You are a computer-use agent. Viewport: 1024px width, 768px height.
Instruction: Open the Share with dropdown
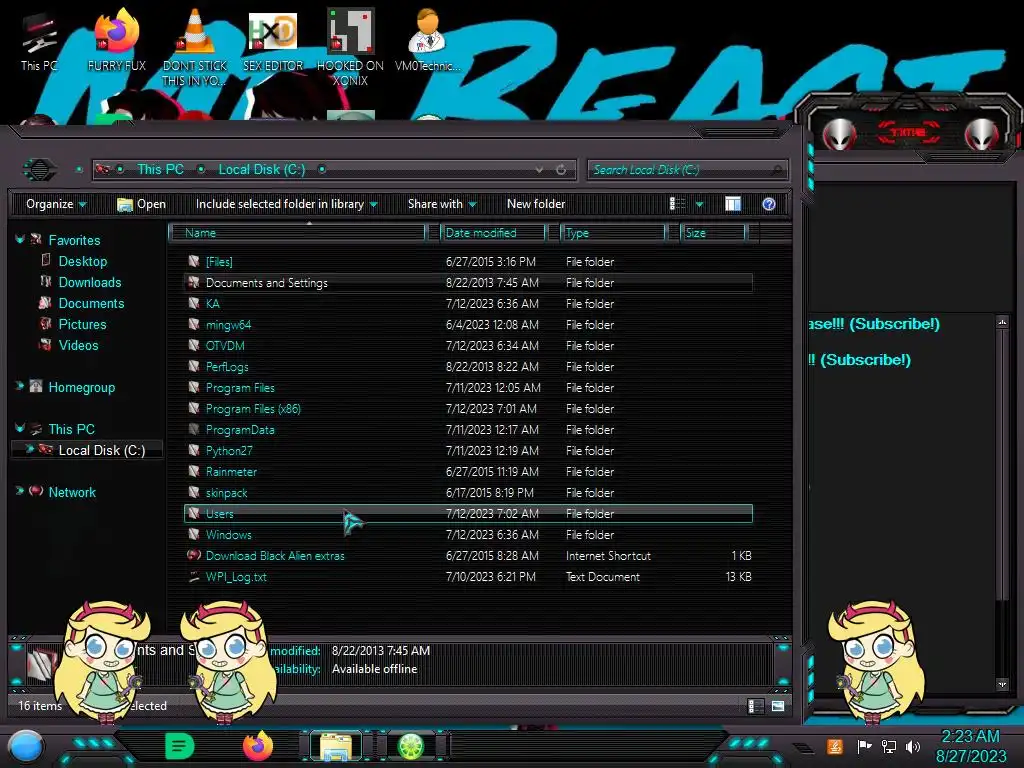click(442, 204)
